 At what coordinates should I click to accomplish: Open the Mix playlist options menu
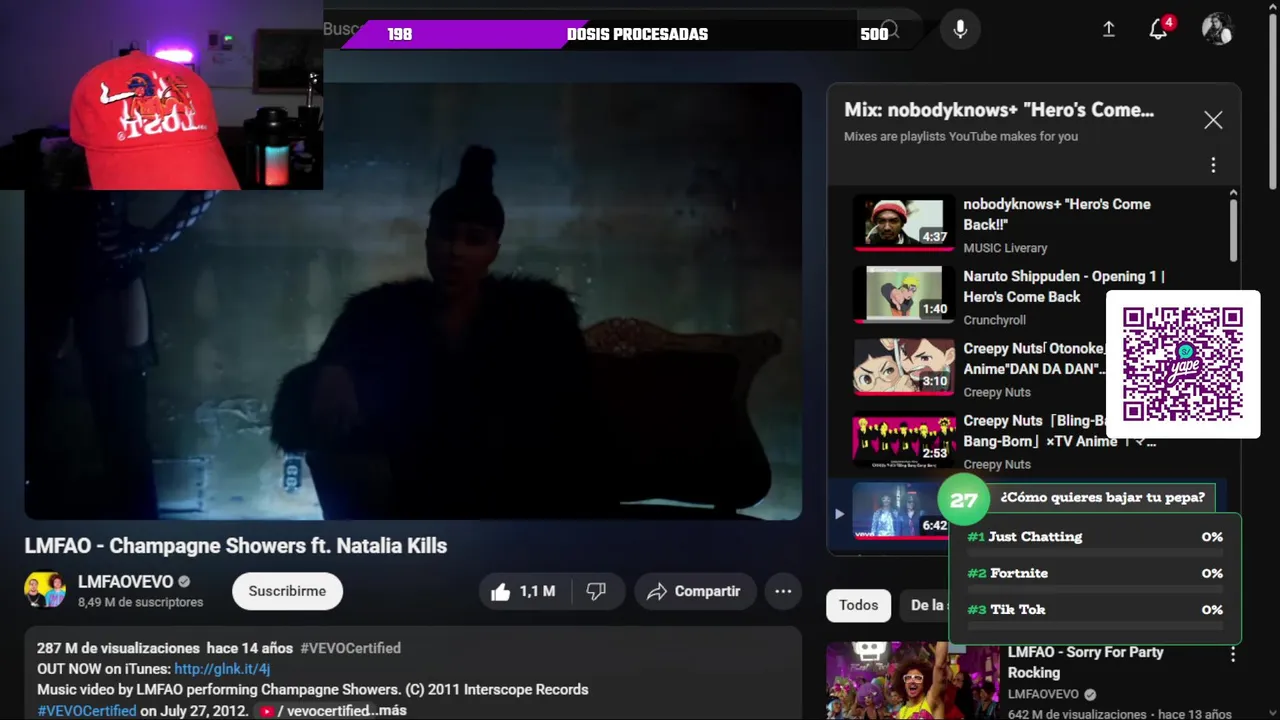coord(1213,165)
